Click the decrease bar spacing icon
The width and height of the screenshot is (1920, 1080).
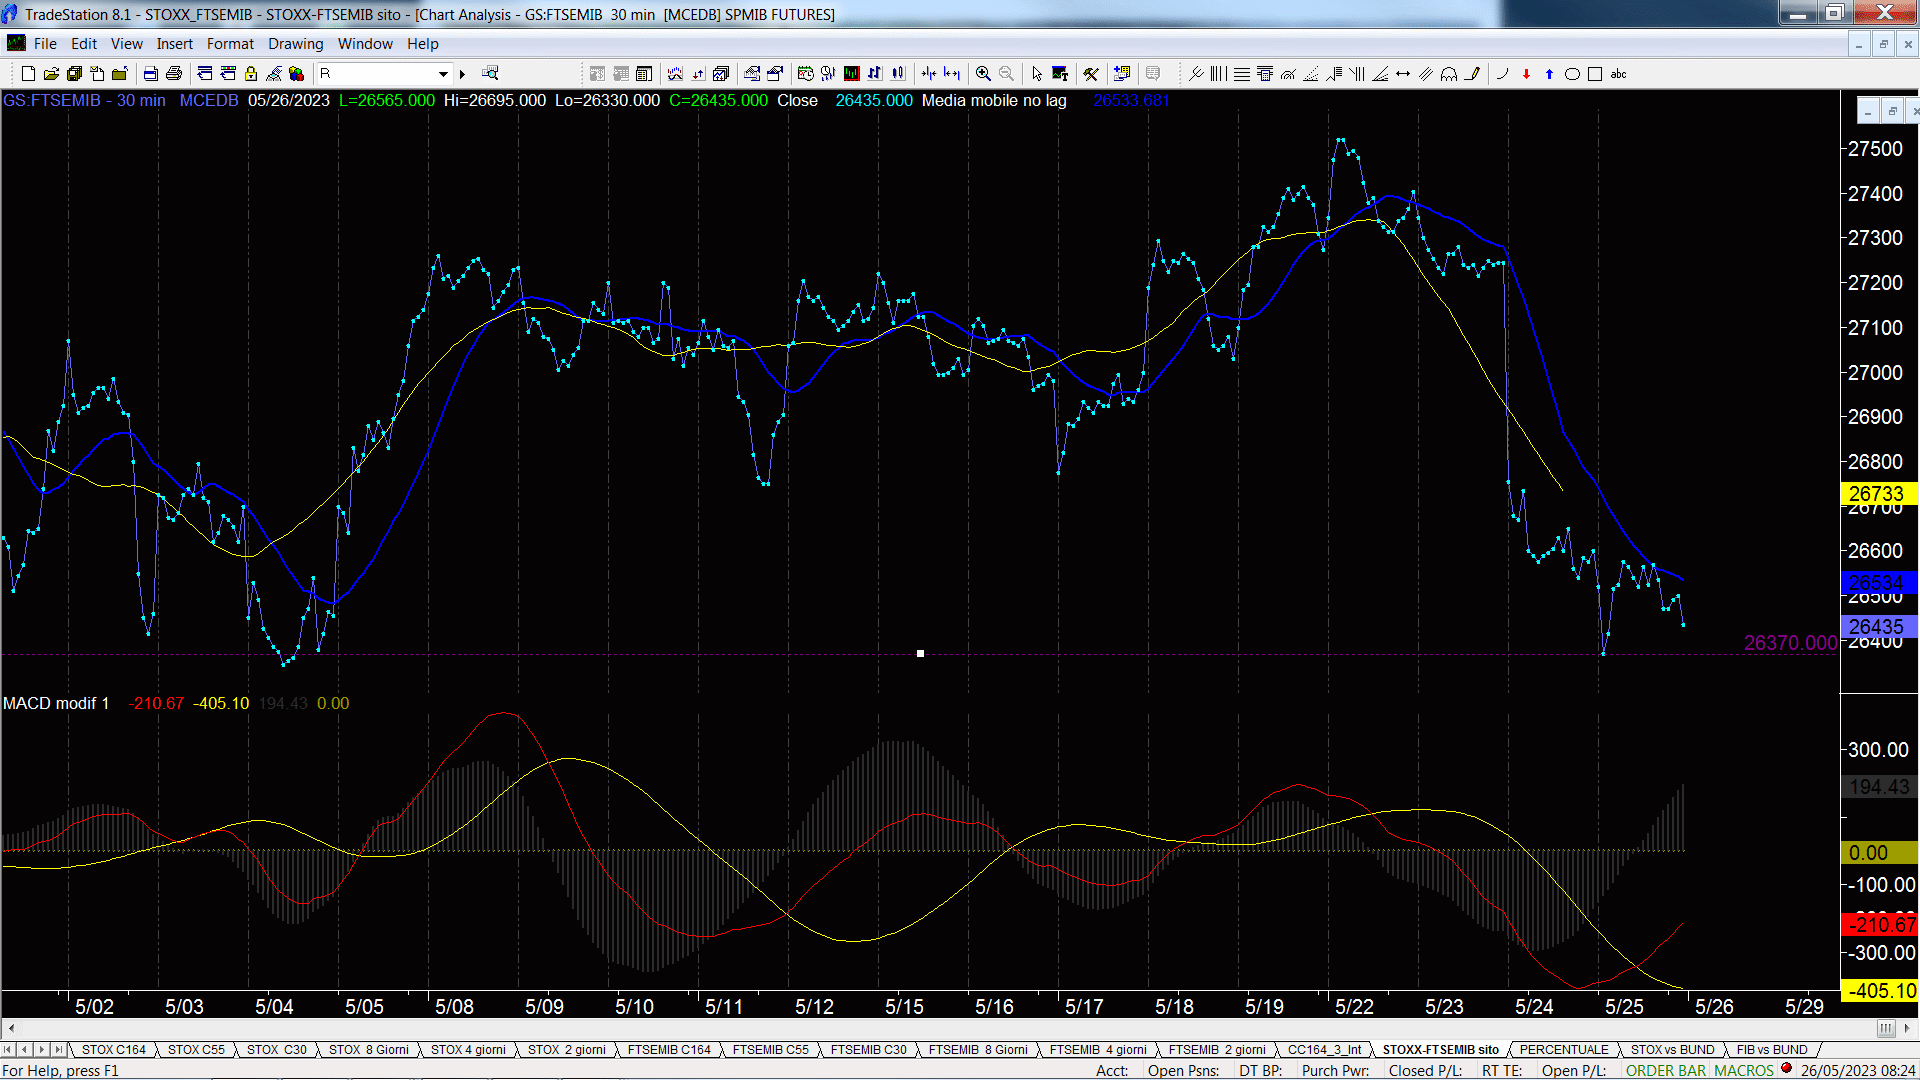(x=929, y=74)
